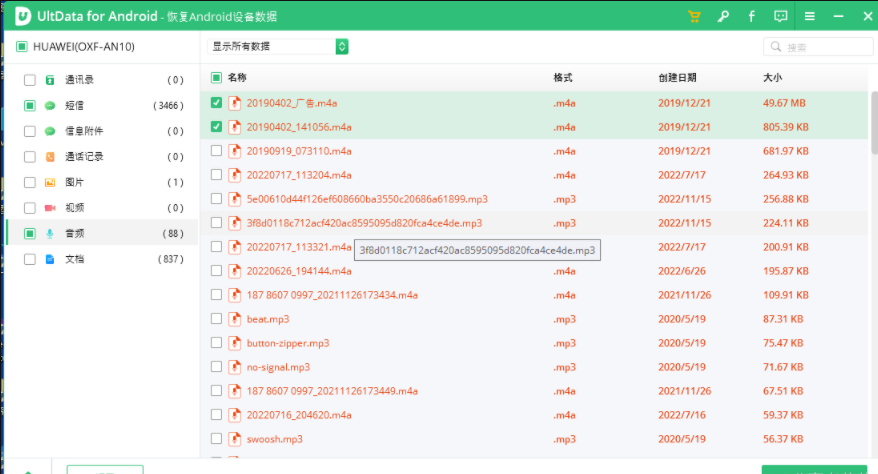Image resolution: width=878 pixels, height=474 pixels.
Task: Open the feedback chat icon
Action: 781,16
